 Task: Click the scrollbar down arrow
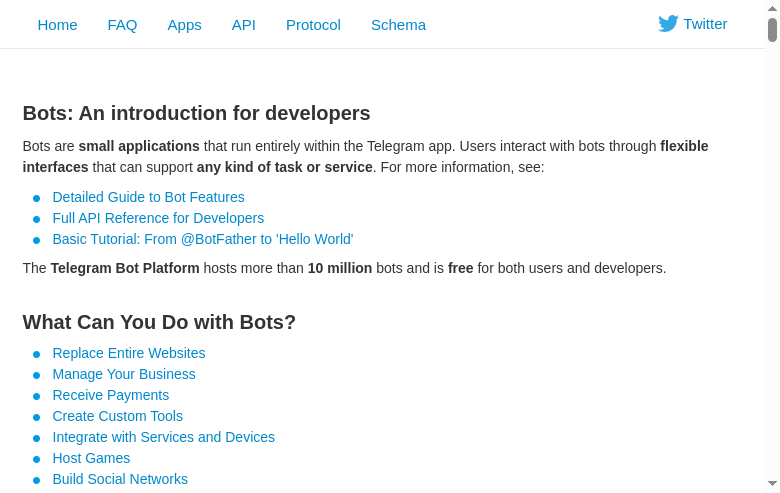772,484
